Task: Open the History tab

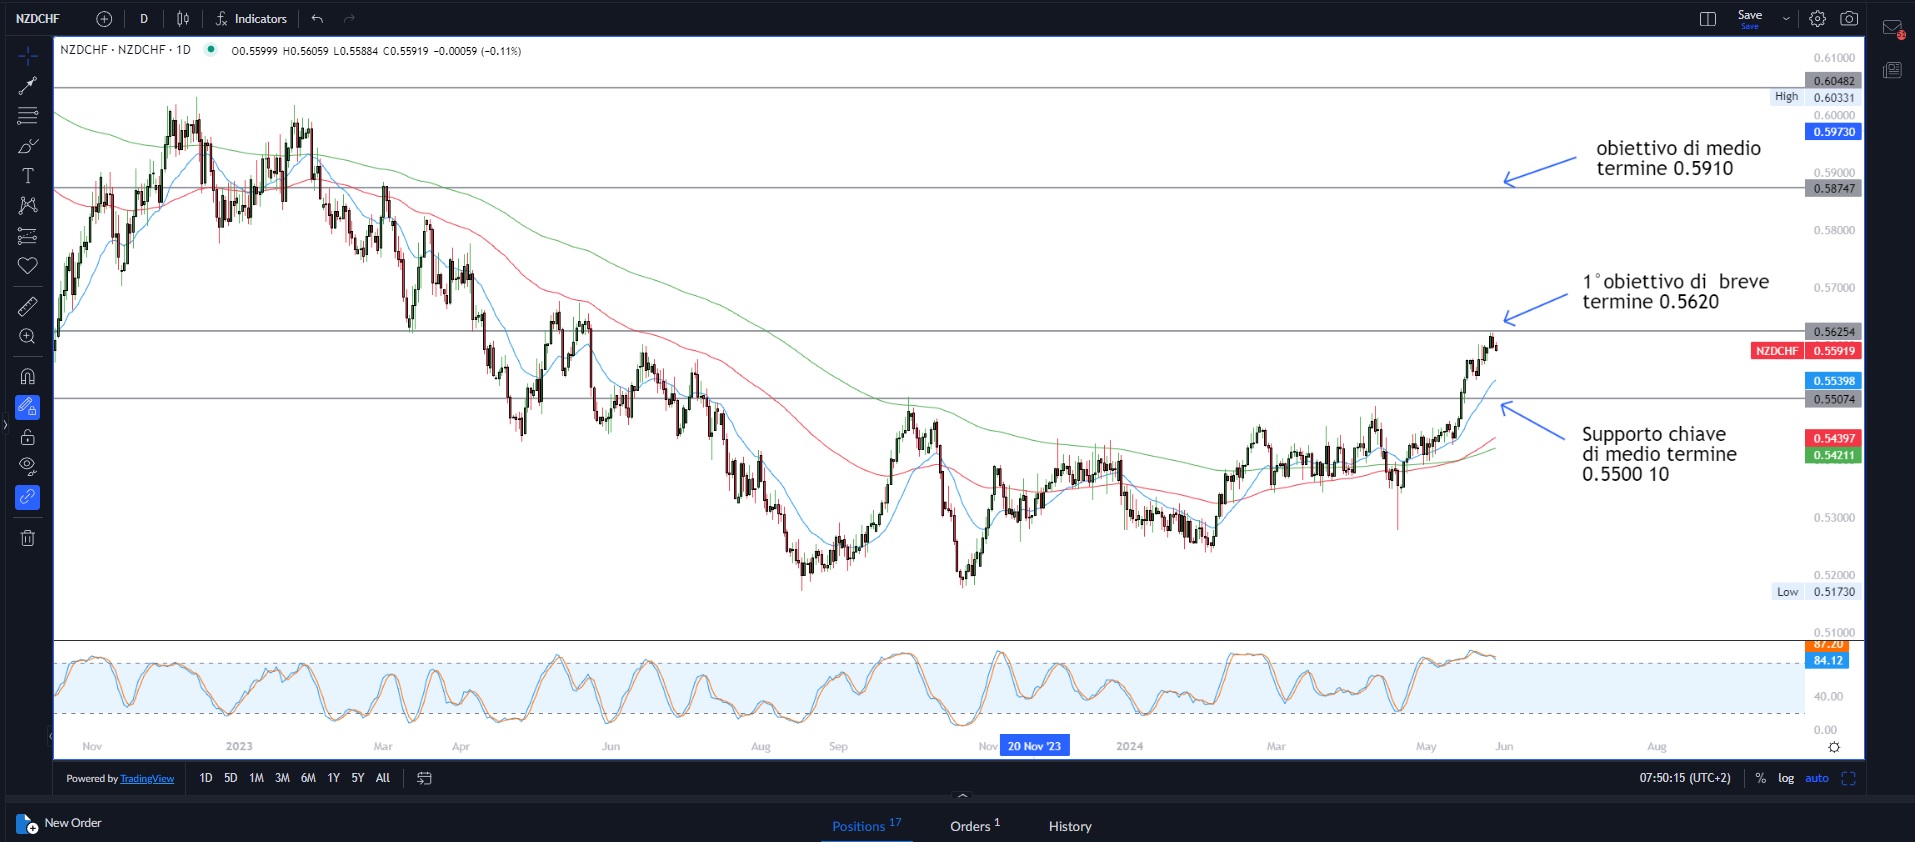Action: click(1070, 826)
